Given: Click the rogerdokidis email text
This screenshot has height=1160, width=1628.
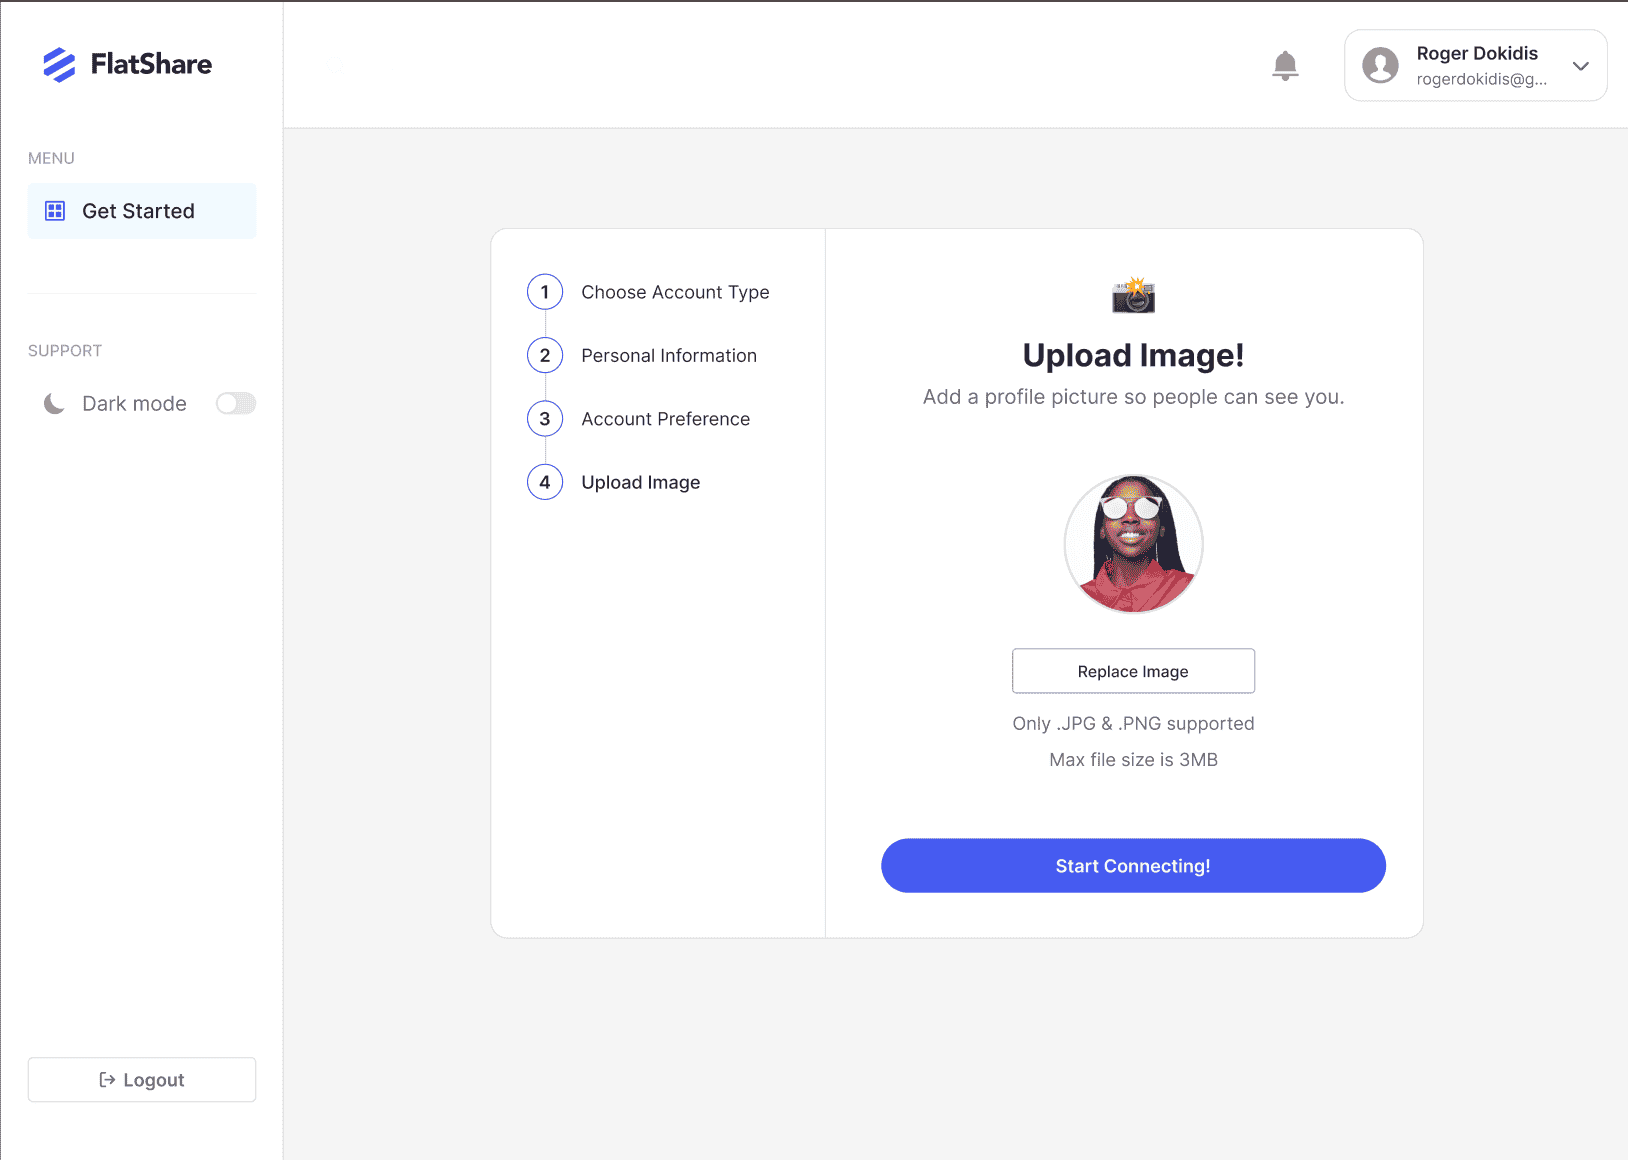Looking at the screenshot, I should (1481, 79).
